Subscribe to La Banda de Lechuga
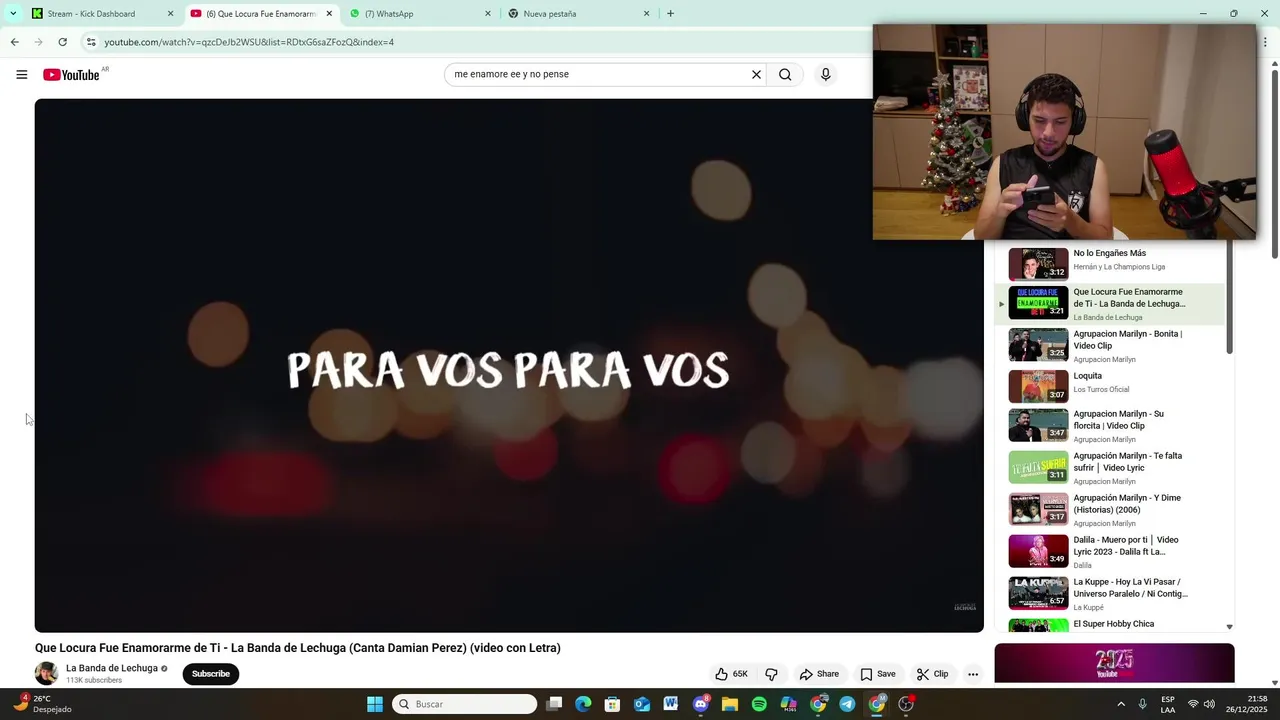 coord(211,674)
